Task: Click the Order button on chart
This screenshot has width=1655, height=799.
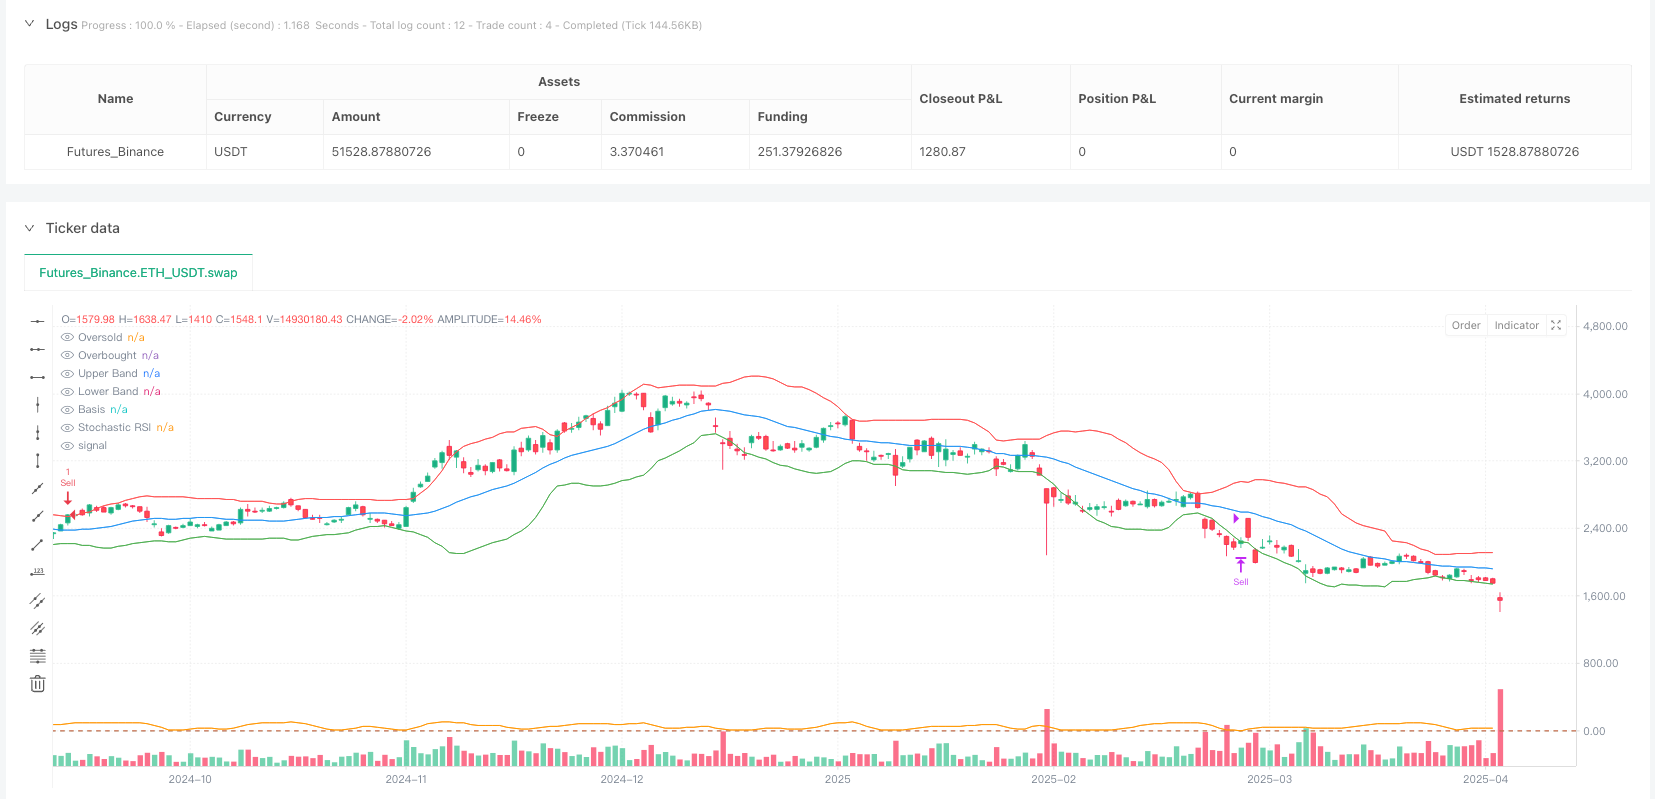Action: pos(1466,325)
